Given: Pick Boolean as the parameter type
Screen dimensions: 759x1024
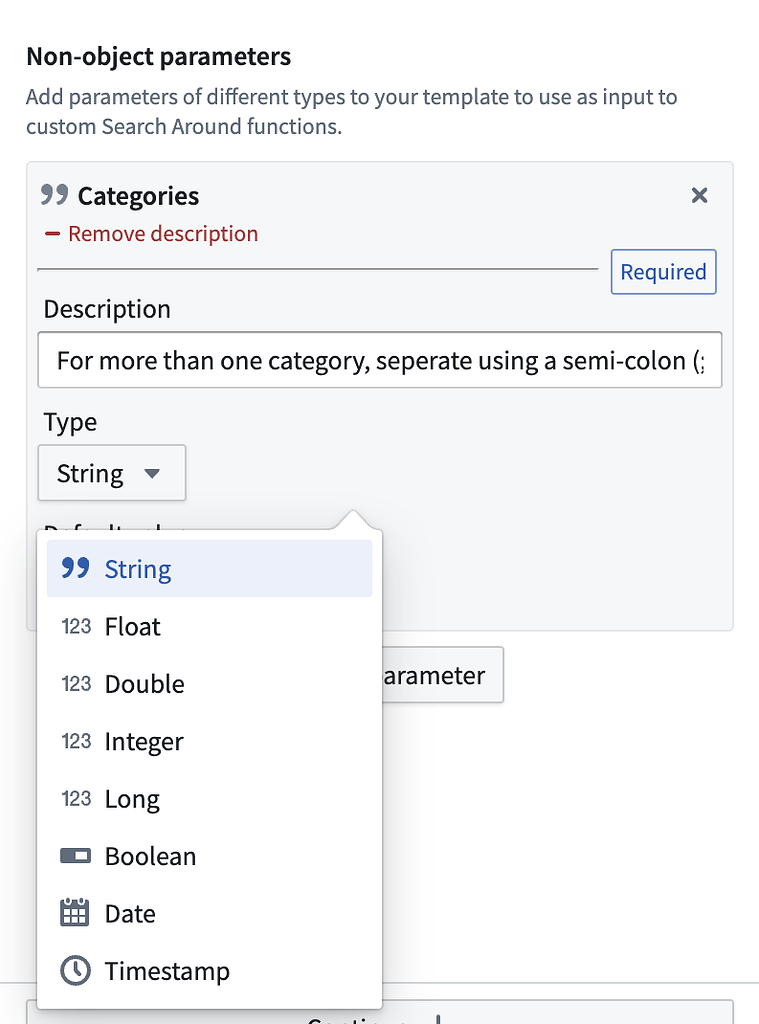Looking at the screenshot, I should [x=150, y=856].
